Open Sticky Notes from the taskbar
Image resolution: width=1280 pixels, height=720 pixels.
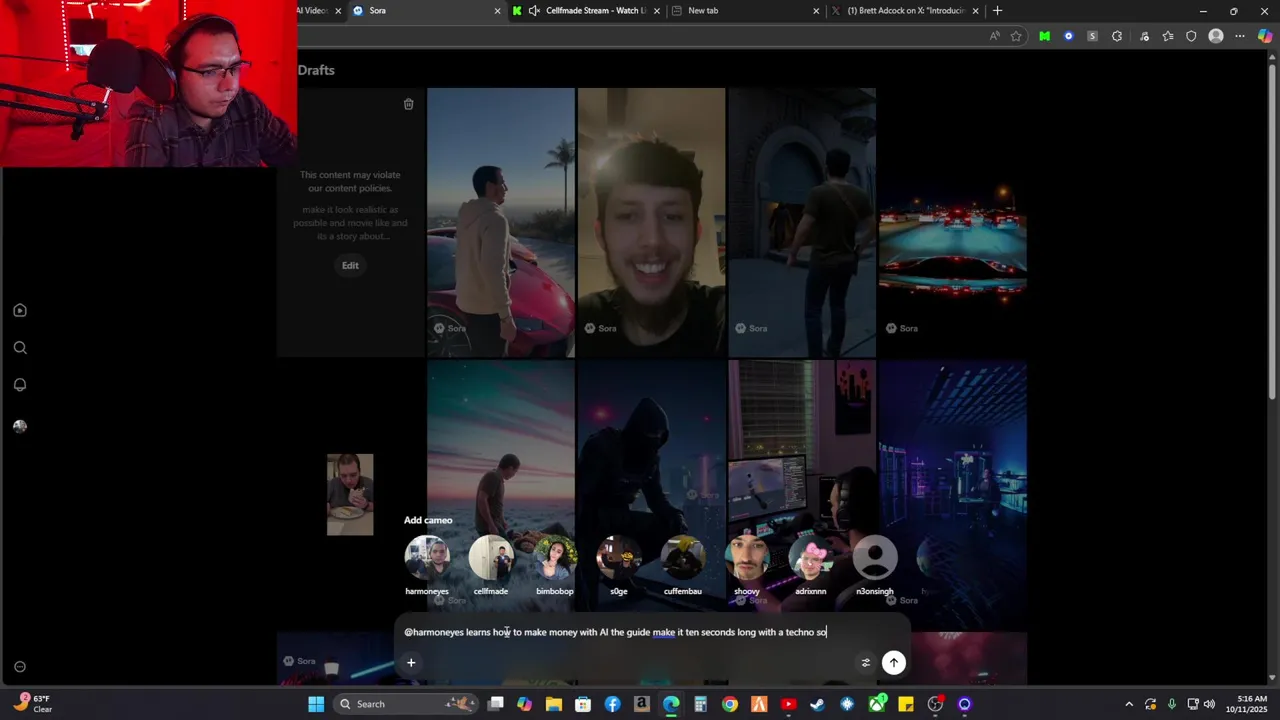(x=906, y=704)
